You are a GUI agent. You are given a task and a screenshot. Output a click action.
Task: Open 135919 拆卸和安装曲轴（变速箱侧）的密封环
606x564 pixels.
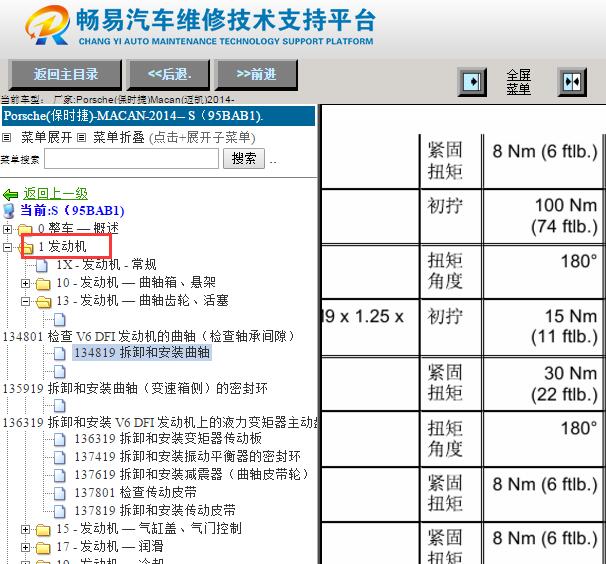coord(135,388)
